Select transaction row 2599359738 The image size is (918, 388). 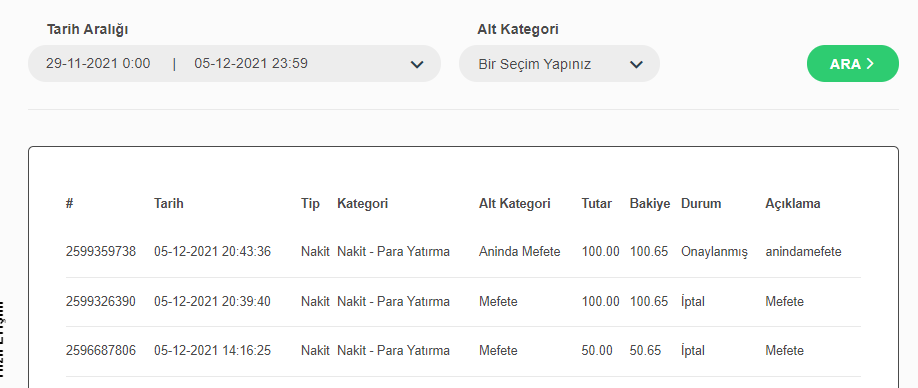(x=463, y=252)
